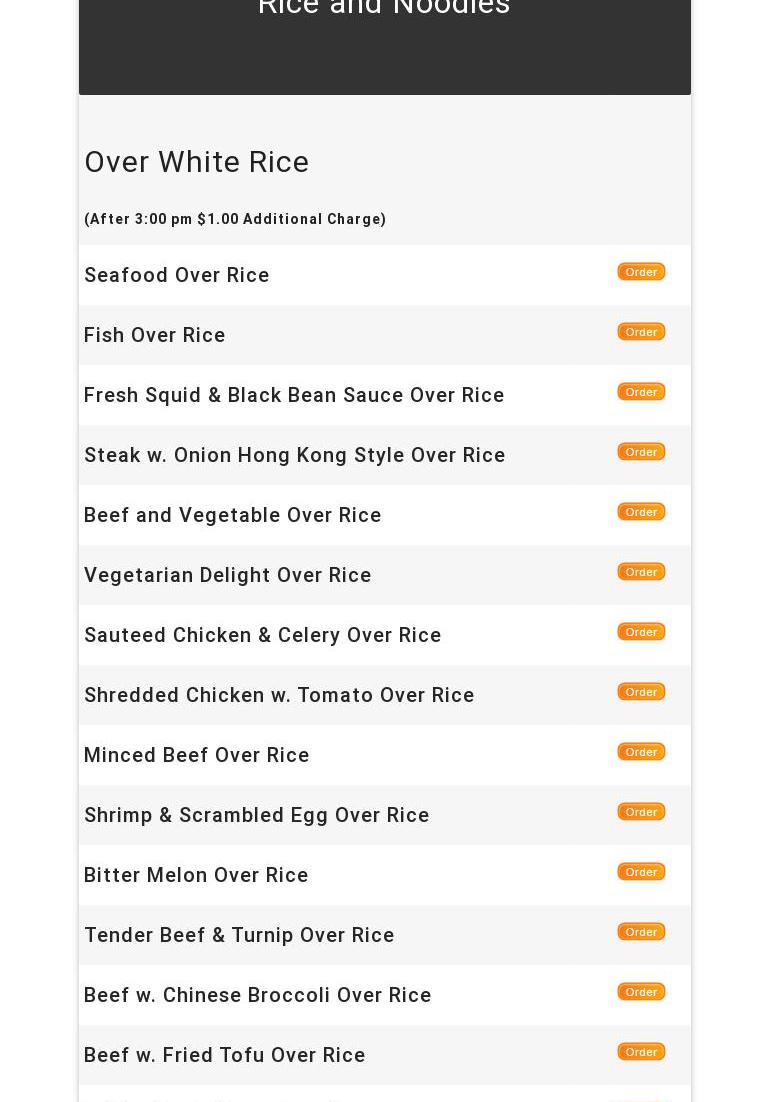The height and width of the screenshot is (1102, 770).
Task: Click Order button for Seafood Over Rice
Action: (641, 272)
